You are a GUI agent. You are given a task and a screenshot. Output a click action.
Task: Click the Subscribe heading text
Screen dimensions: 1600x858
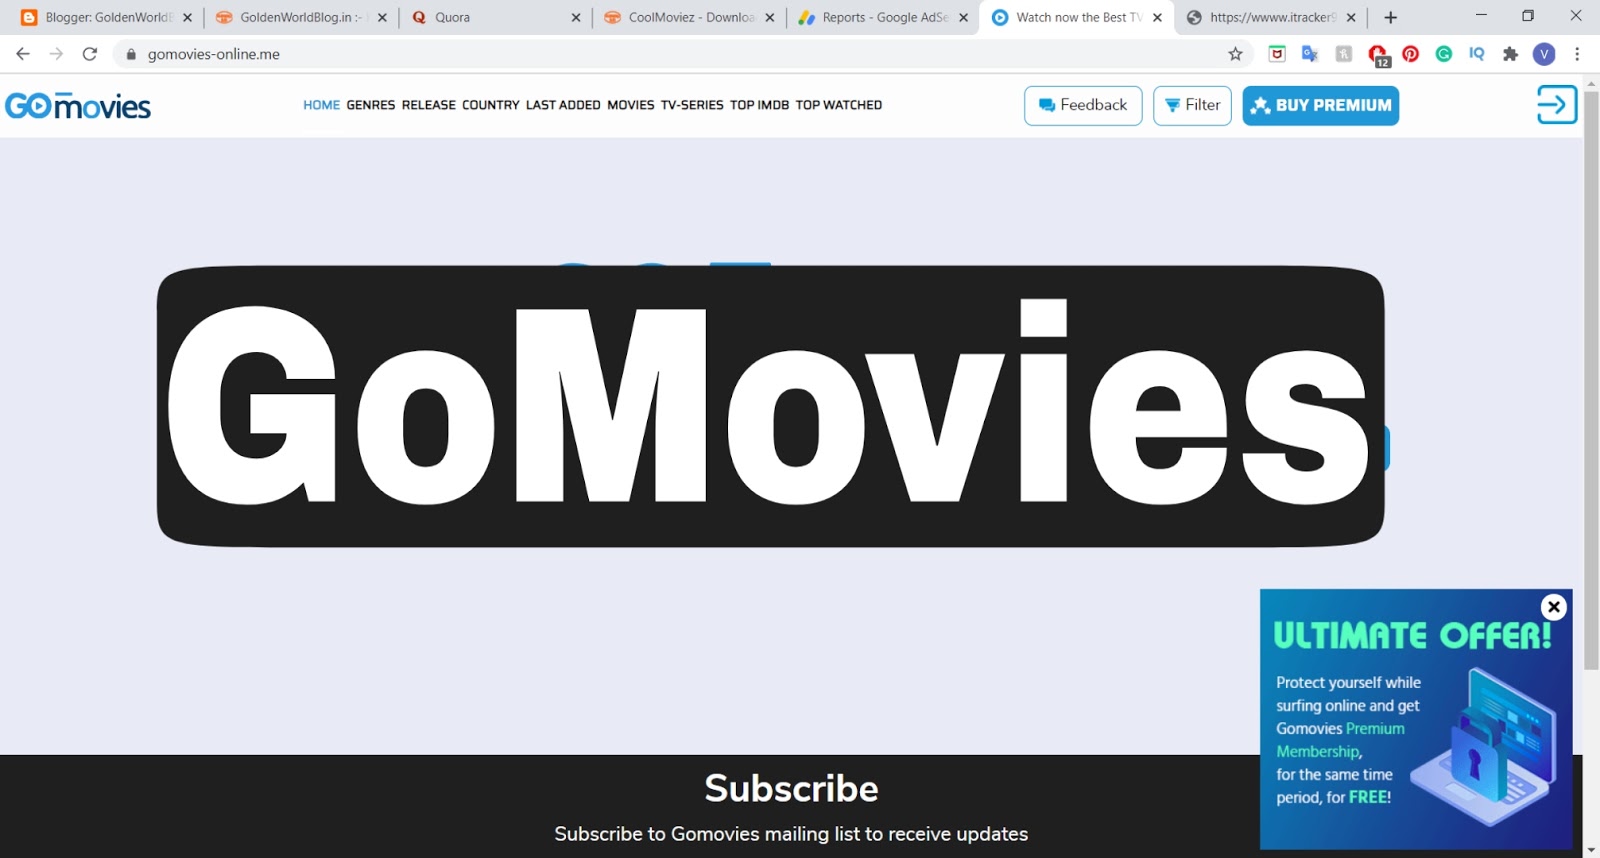pyautogui.click(x=791, y=788)
